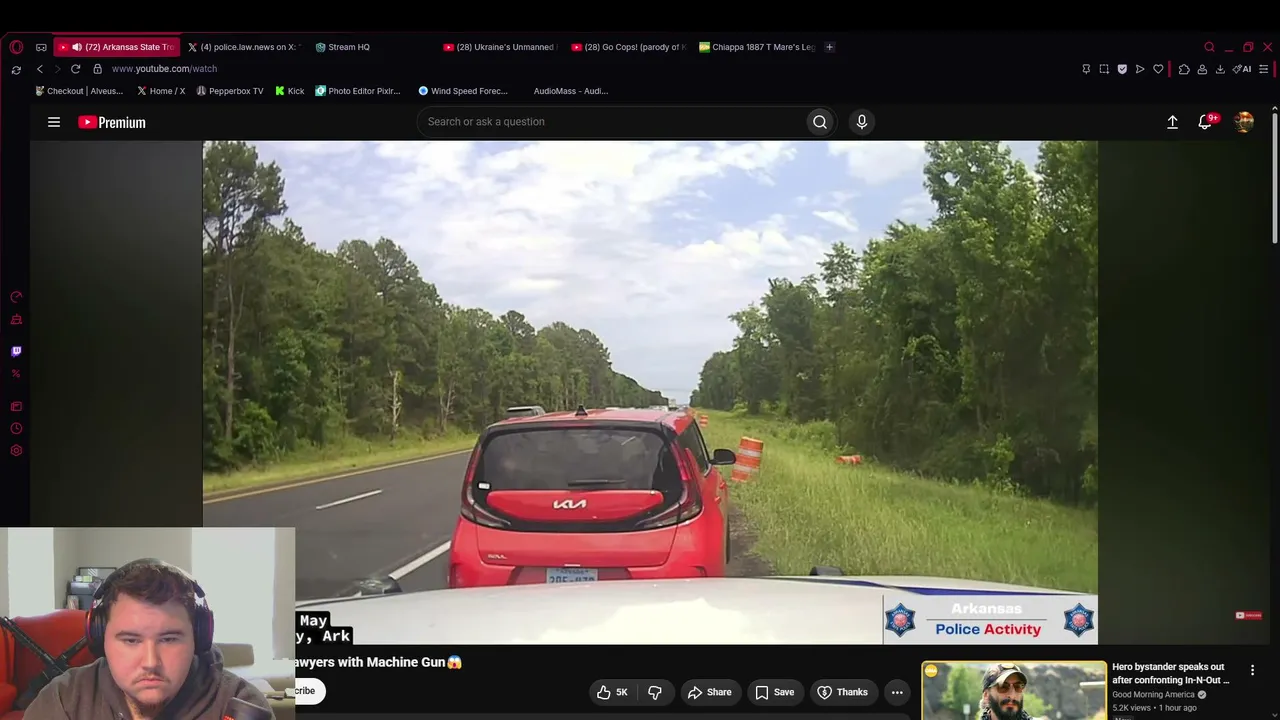
Task: Switch to the Ukraine's Unmanned tab
Action: click(500, 47)
